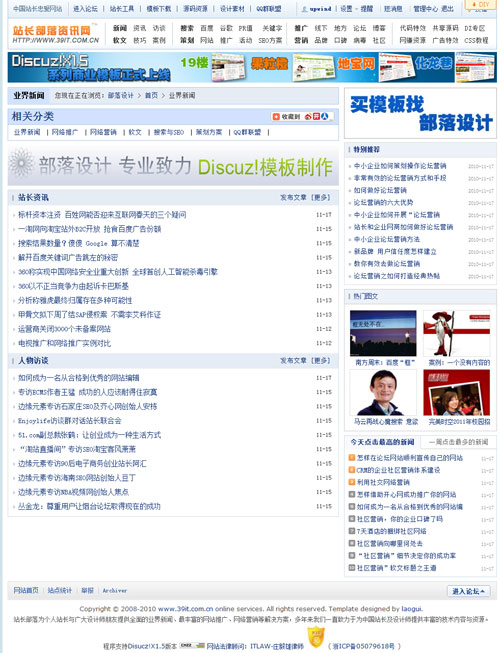Open article 360以不正当竞争为由起诉卡巴斯基
The width and height of the screenshot is (500, 653).
[73, 286]
